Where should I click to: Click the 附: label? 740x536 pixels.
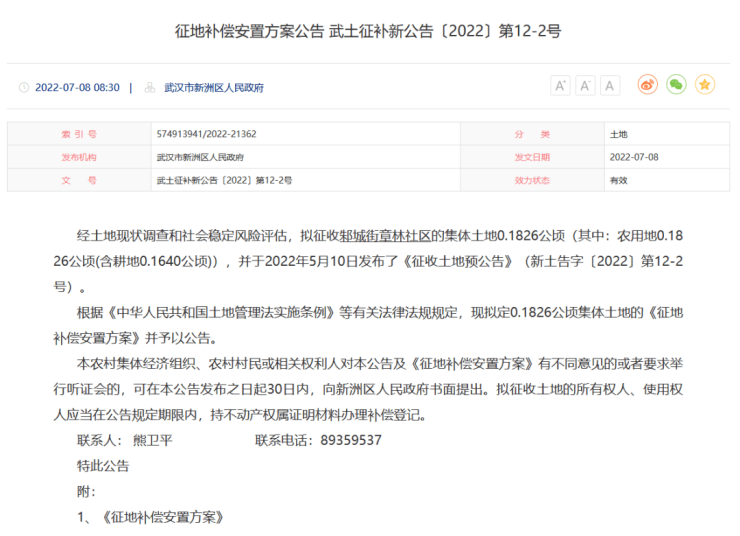(86, 492)
